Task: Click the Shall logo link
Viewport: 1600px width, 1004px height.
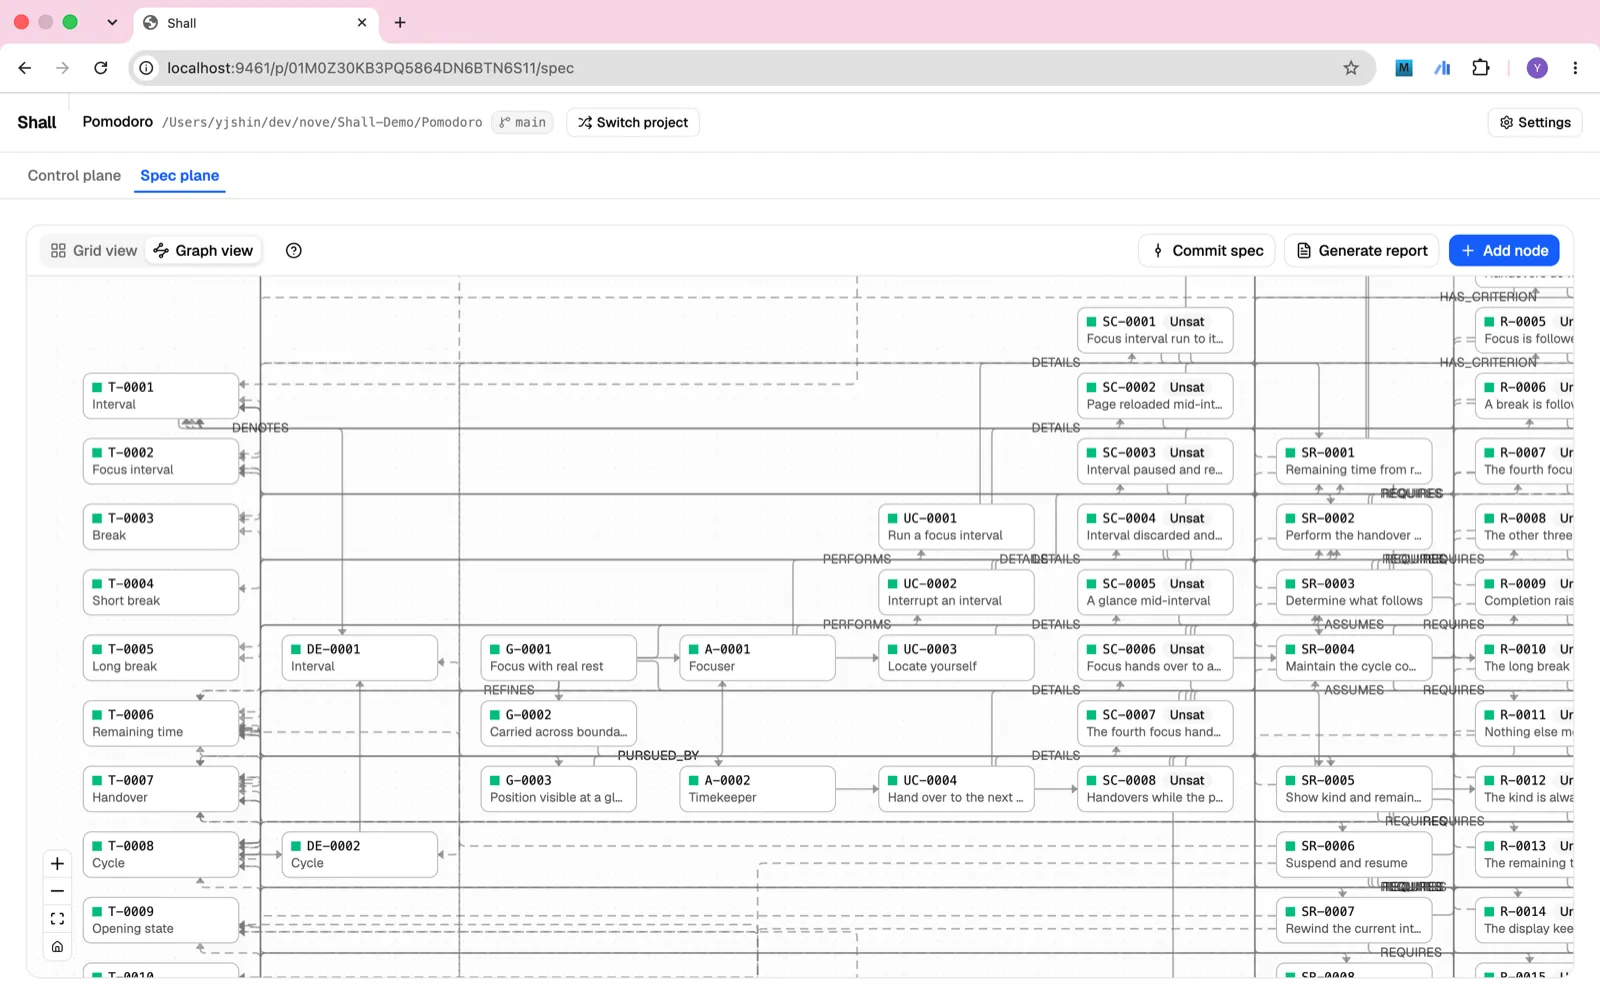Action: pyautogui.click(x=37, y=122)
